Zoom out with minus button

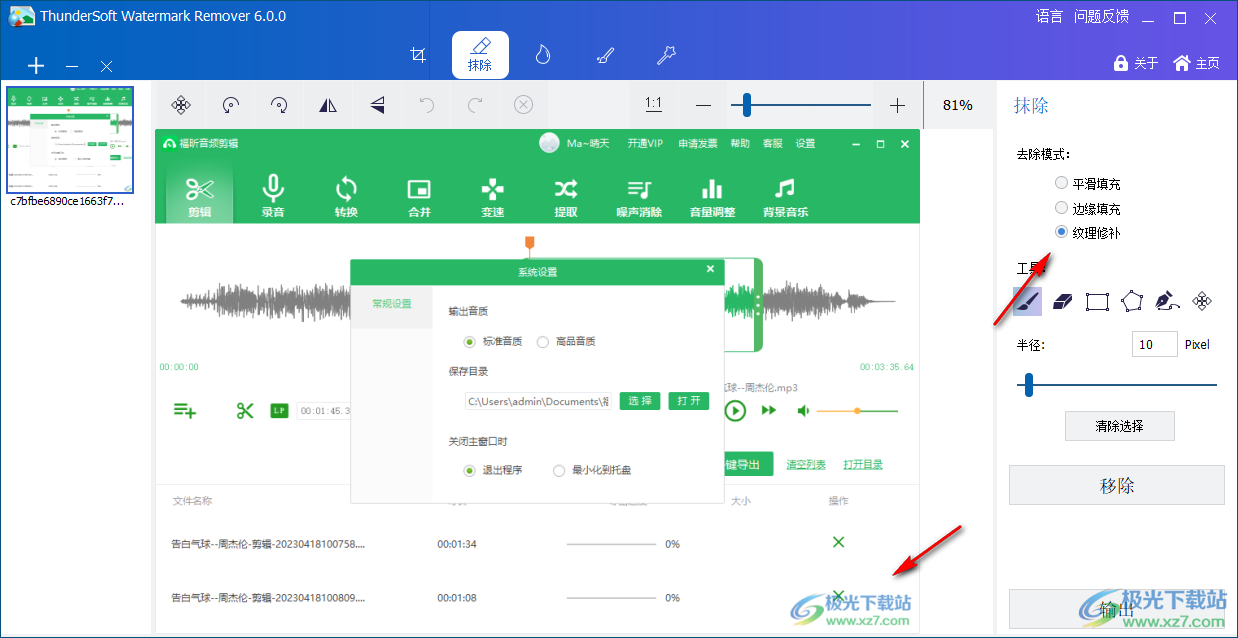point(703,105)
